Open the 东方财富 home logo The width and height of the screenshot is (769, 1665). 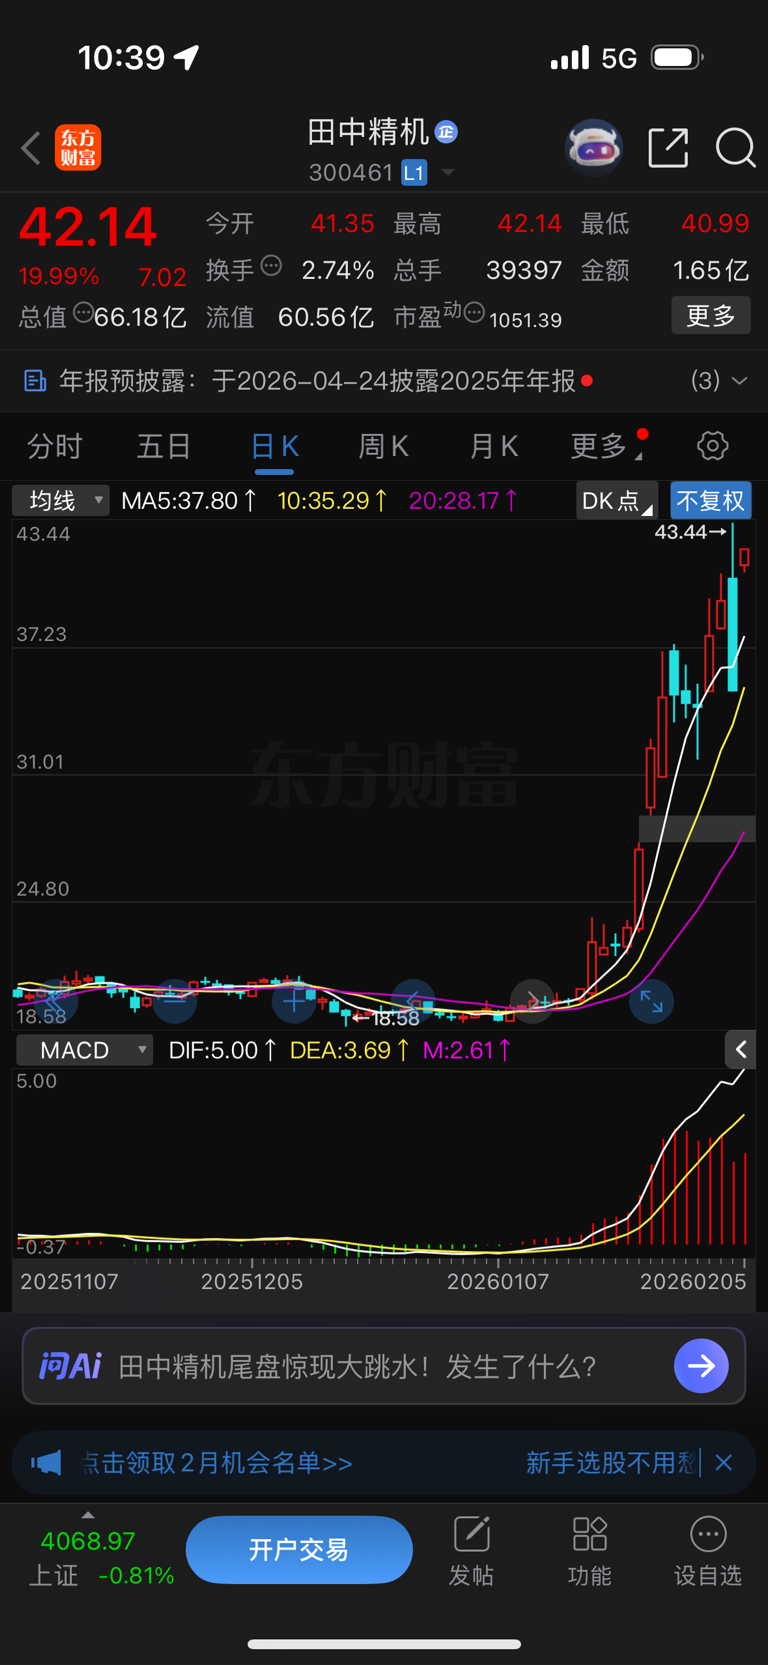(x=78, y=148)
